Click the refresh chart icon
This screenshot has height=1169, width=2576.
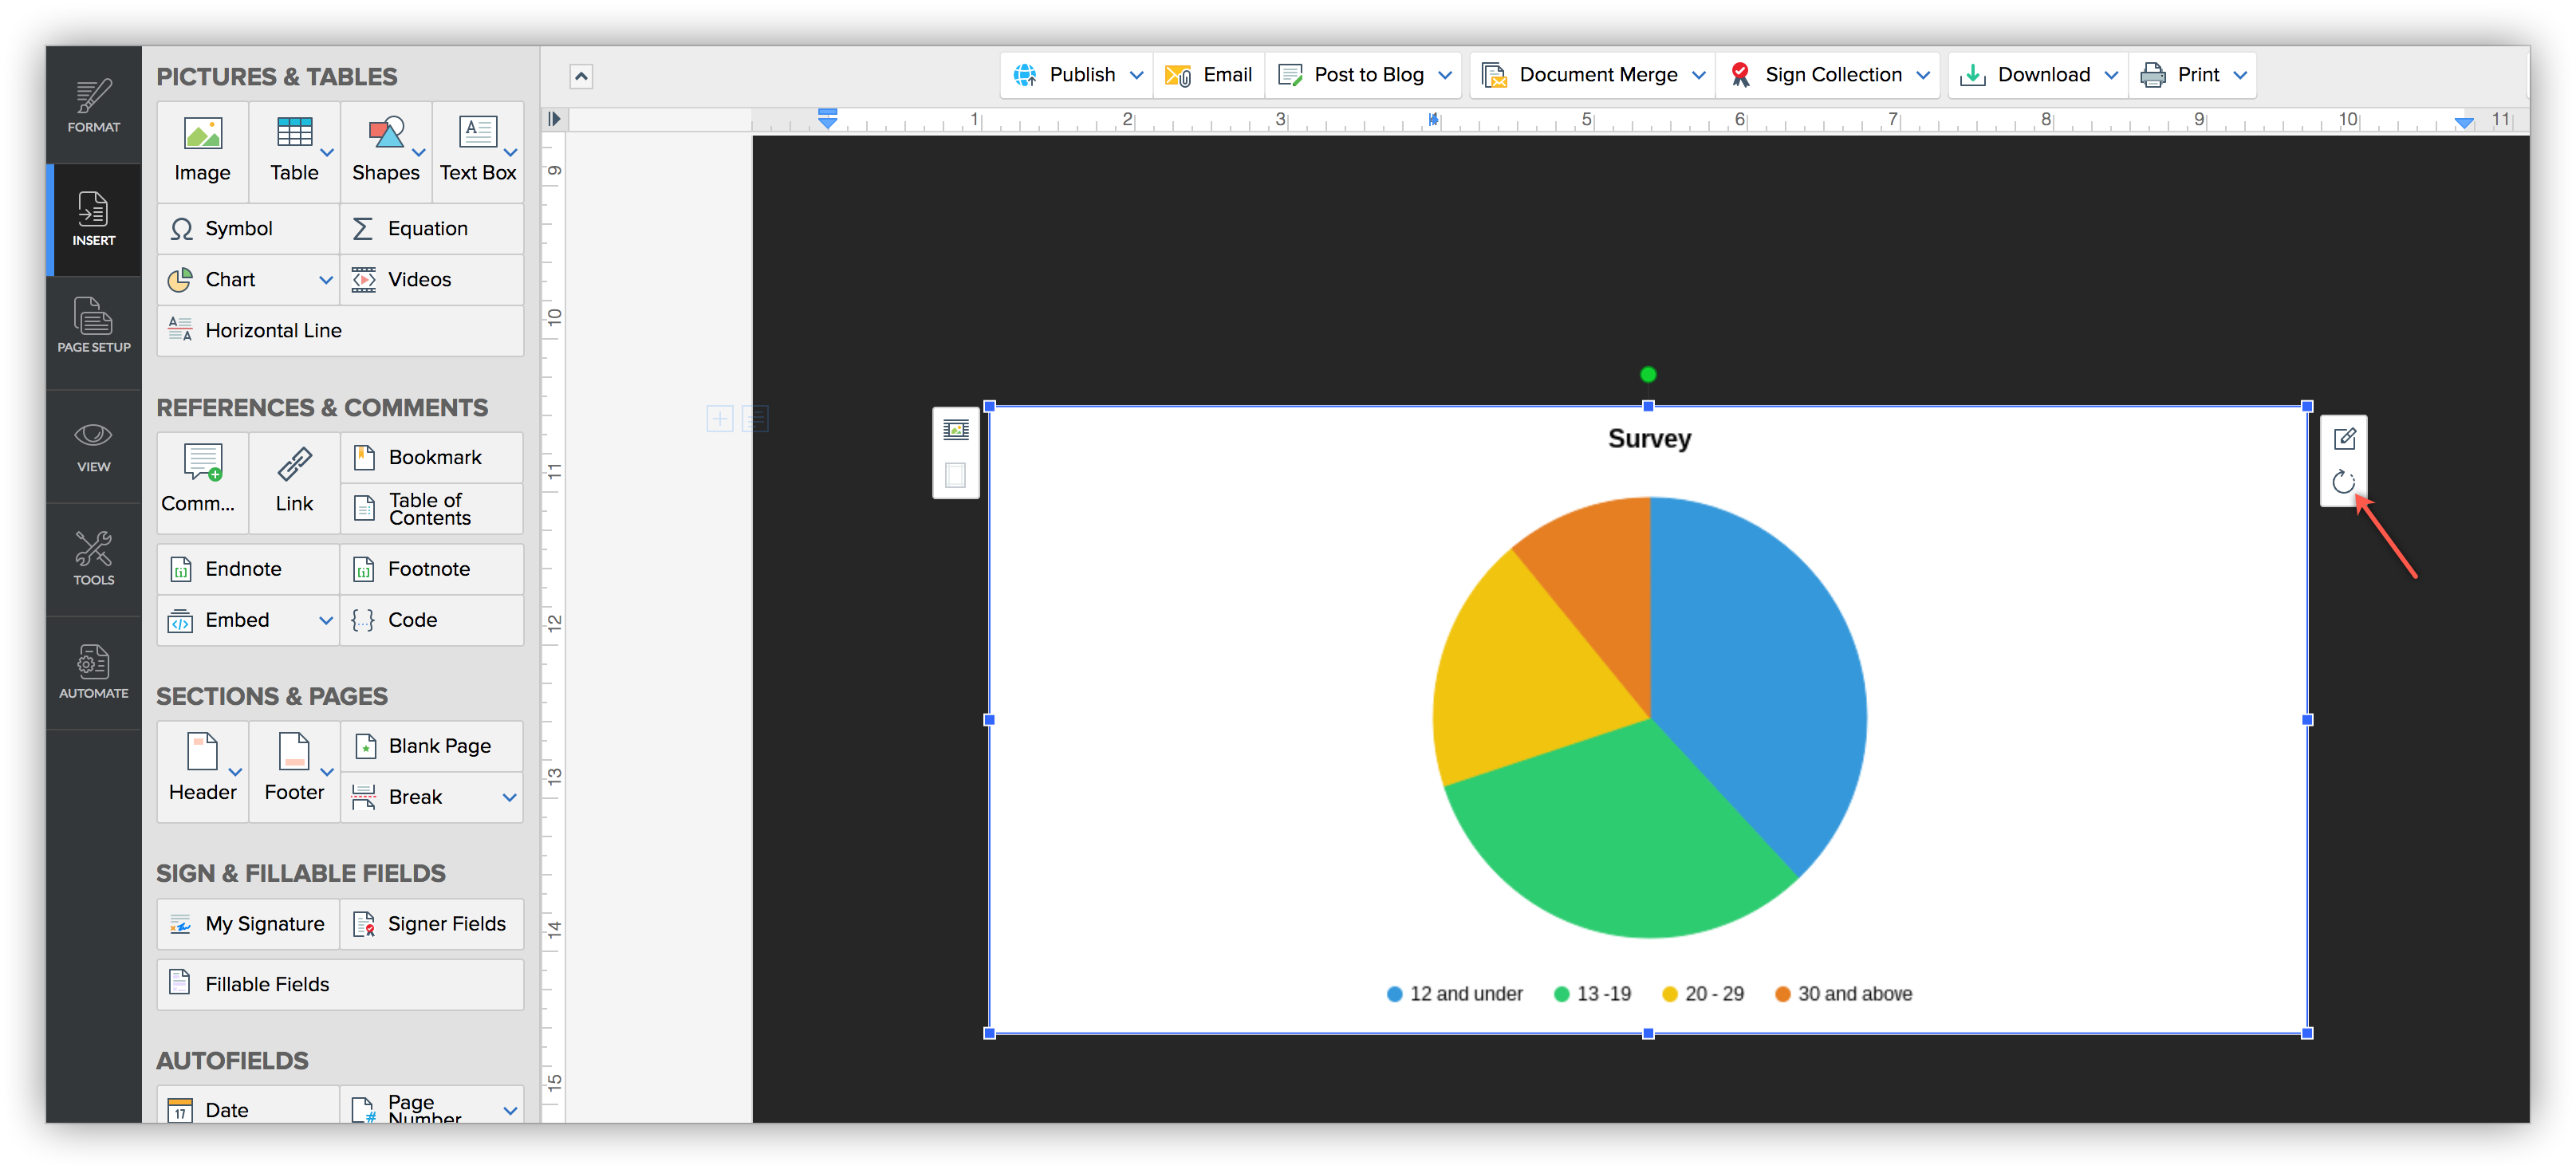click(2343, 483)
